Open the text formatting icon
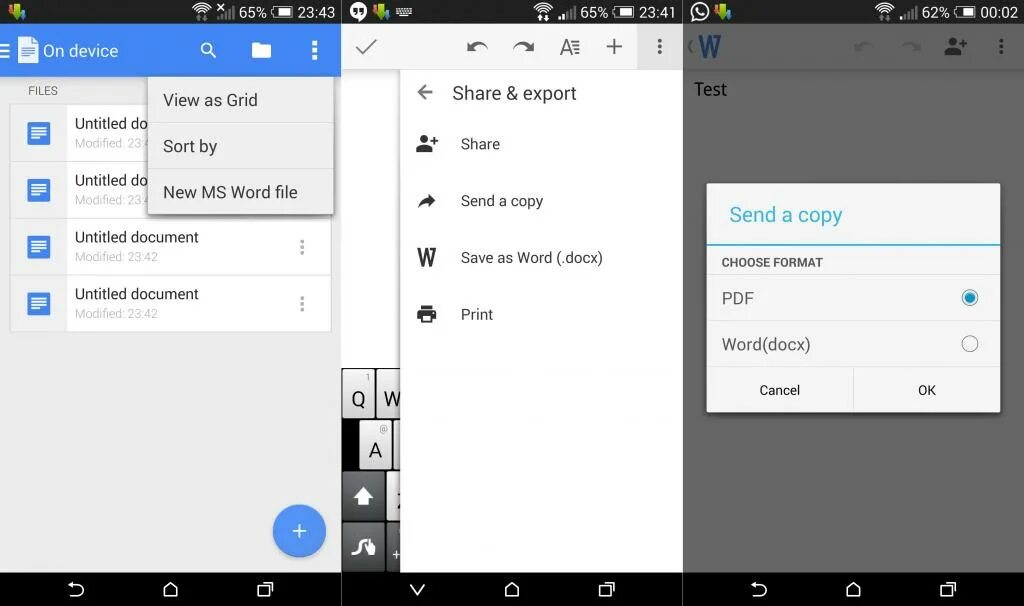Screen dimensions: 1024x606 [x=569, y=46]
